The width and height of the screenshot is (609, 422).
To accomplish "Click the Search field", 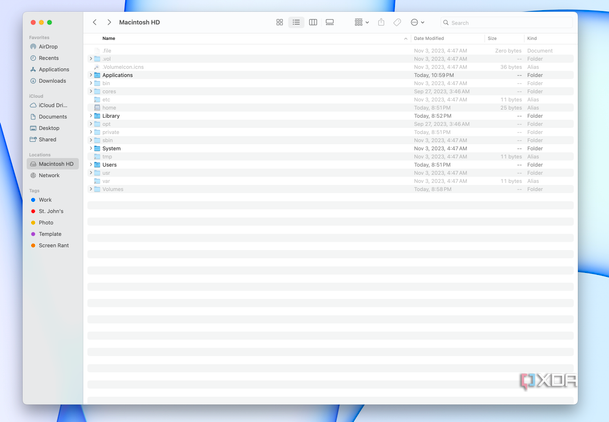I will pyautogui.click(x=506, y=23).
